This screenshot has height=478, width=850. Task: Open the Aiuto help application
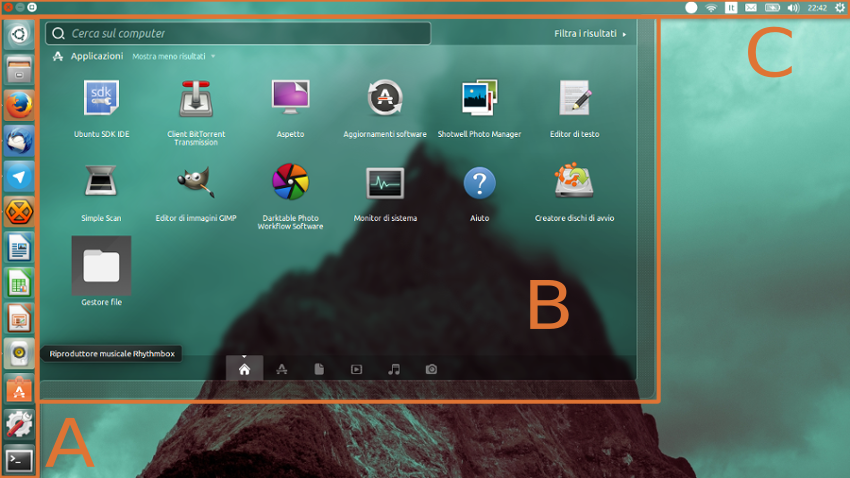480,182
